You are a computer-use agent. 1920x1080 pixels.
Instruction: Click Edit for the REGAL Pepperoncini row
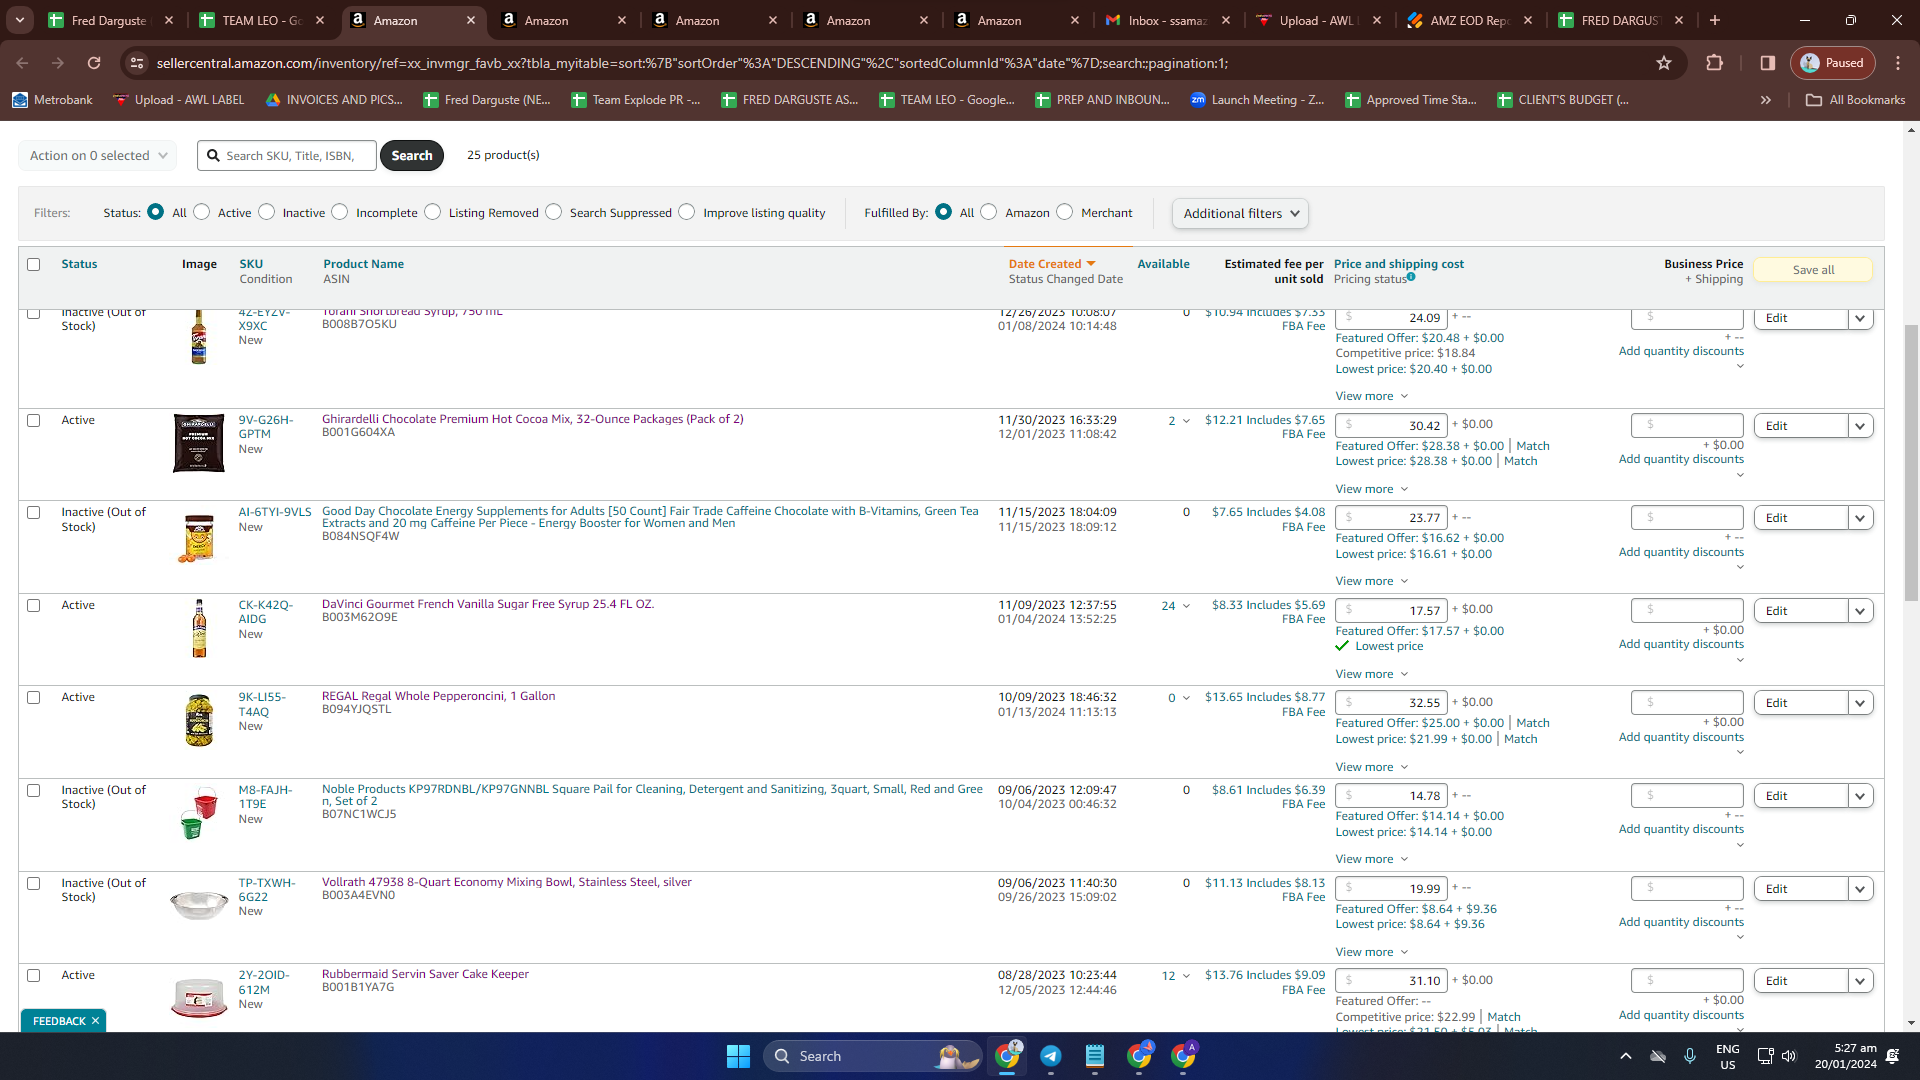1800,703
